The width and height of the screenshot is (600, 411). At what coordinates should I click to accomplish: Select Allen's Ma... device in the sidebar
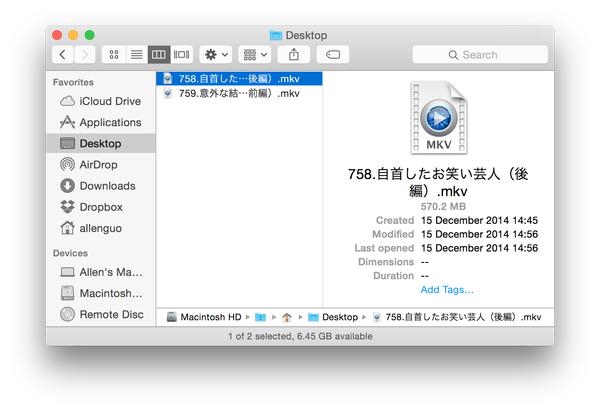click(100, 272)
